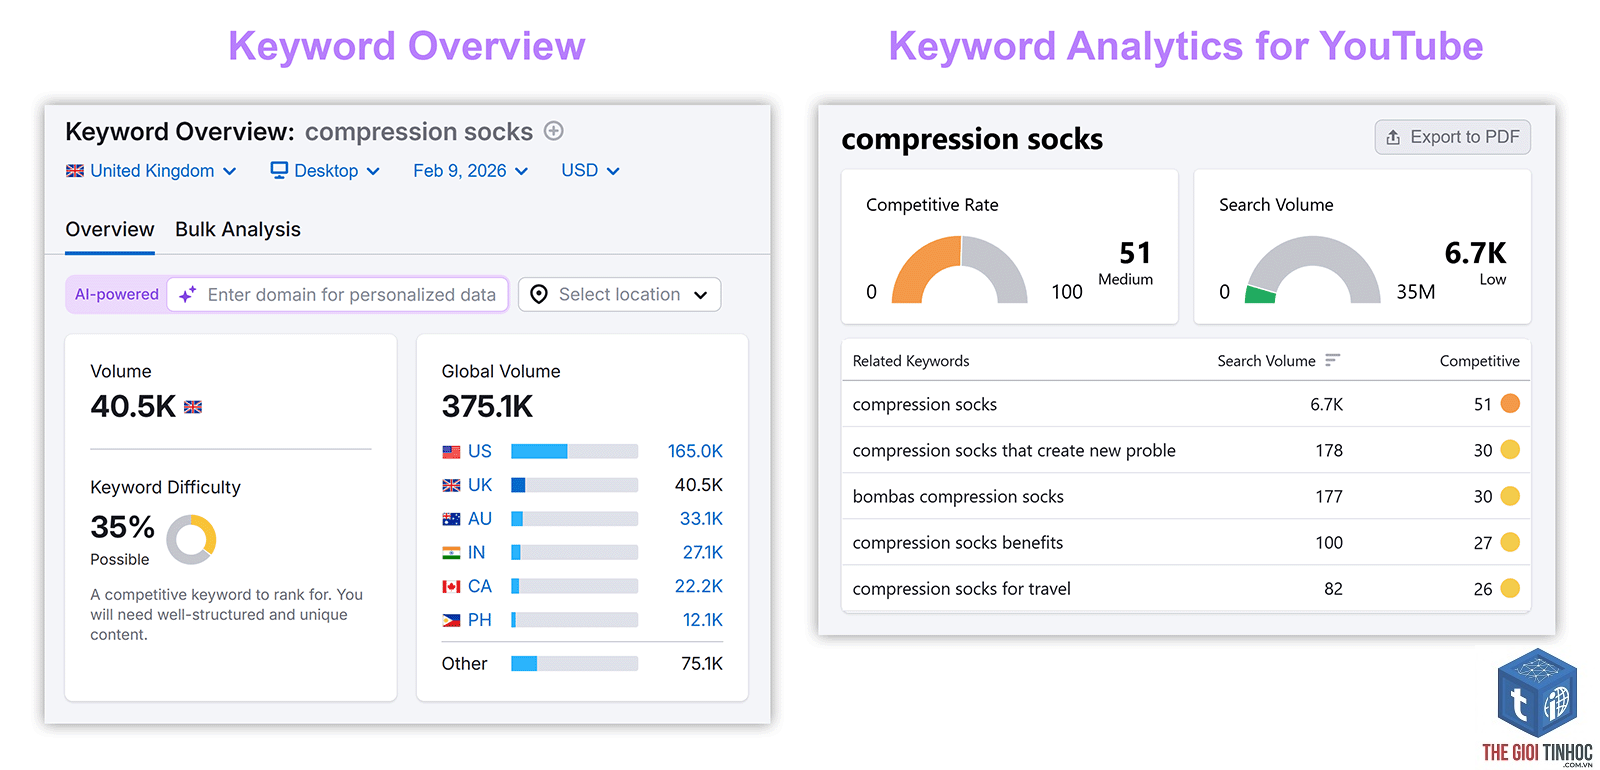Sort by the Search Volume filter icon
Image resolution: width=1600 pixels, height=770 pixels.
(1332, 360)
